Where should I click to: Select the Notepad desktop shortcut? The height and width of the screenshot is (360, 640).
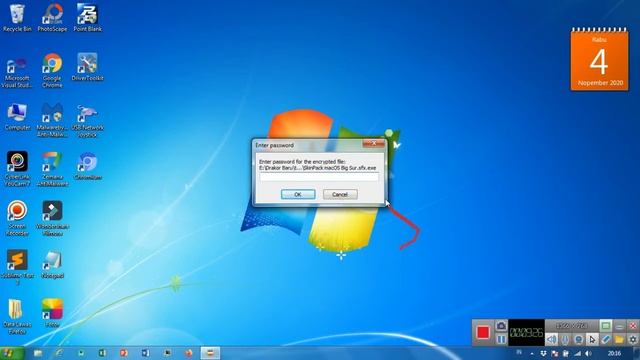(x=52, y=265)
